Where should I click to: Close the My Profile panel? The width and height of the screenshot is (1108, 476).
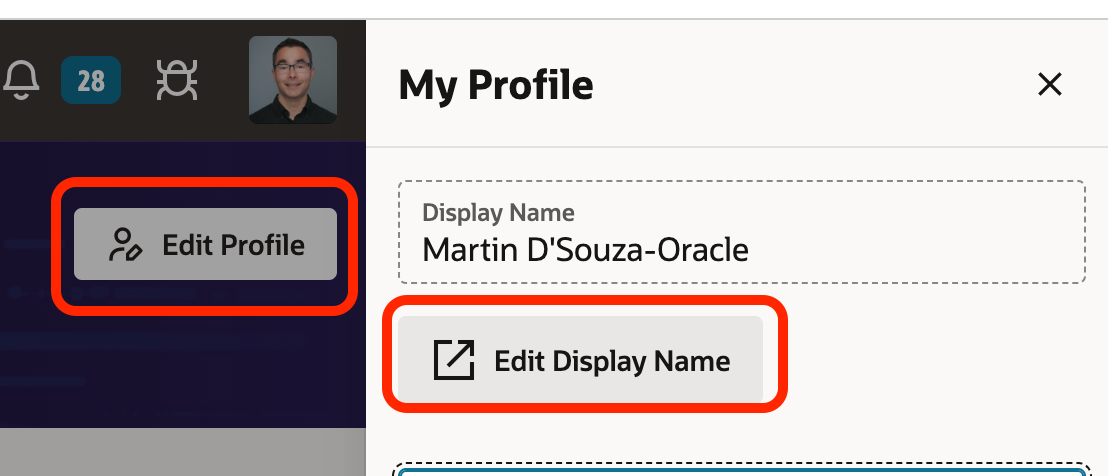coord(1049,85)
